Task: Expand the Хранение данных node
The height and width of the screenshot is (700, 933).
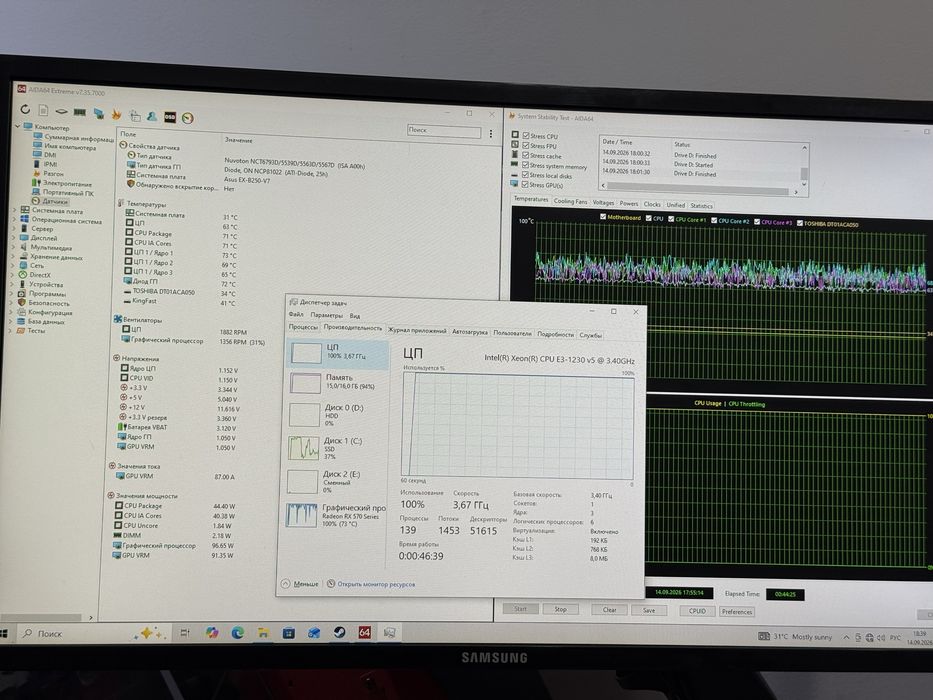Action: click(14, 256)
